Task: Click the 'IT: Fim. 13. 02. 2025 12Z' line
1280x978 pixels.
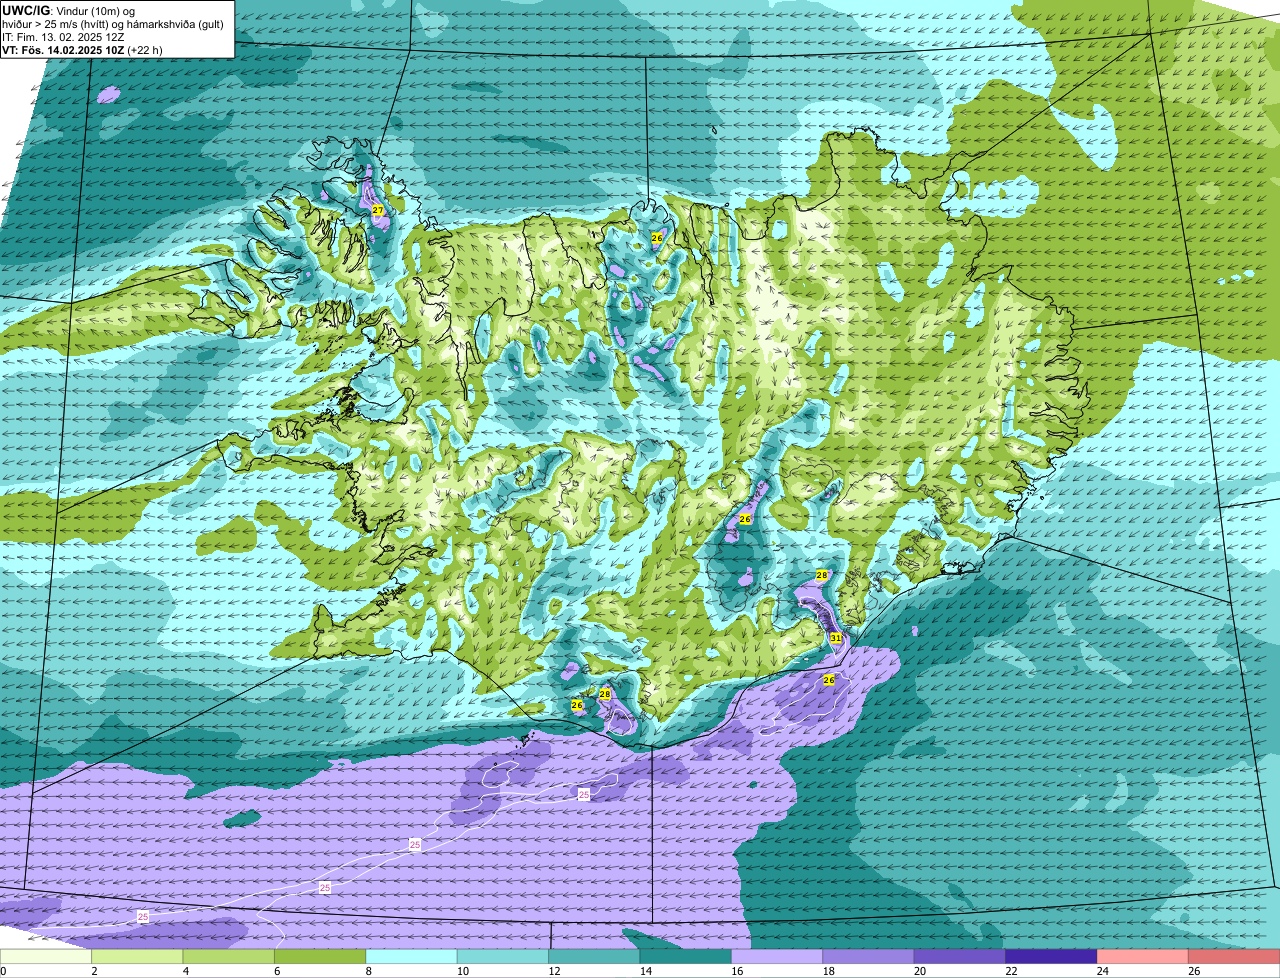Action: (x=63, y=36)
